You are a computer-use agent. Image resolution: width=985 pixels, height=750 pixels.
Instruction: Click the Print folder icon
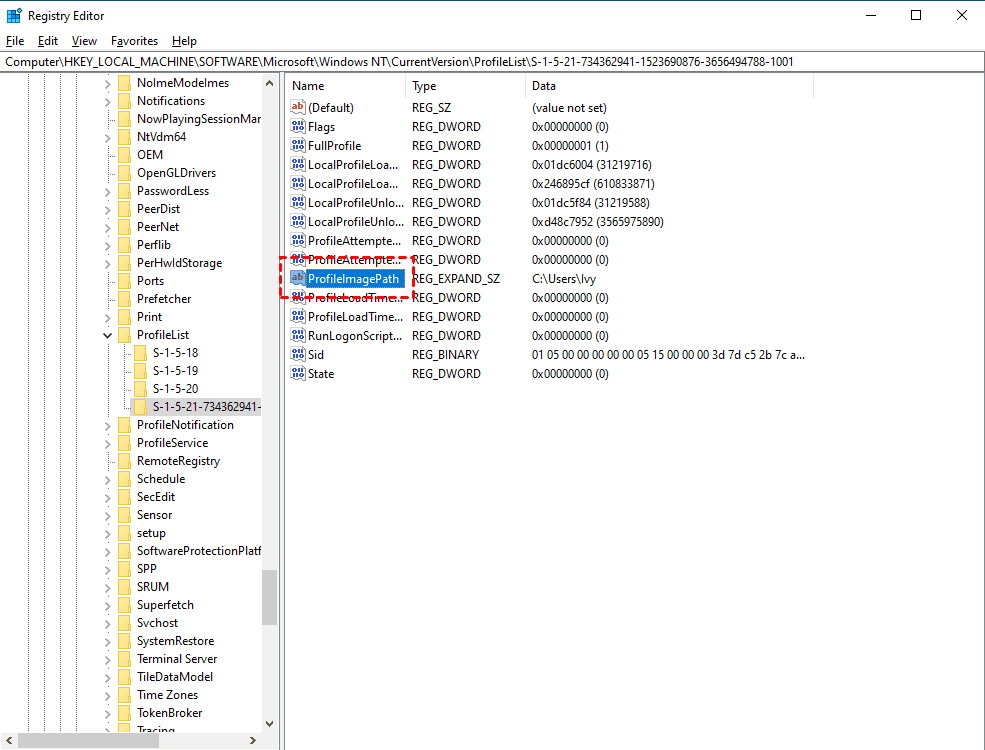click(124, 317)
